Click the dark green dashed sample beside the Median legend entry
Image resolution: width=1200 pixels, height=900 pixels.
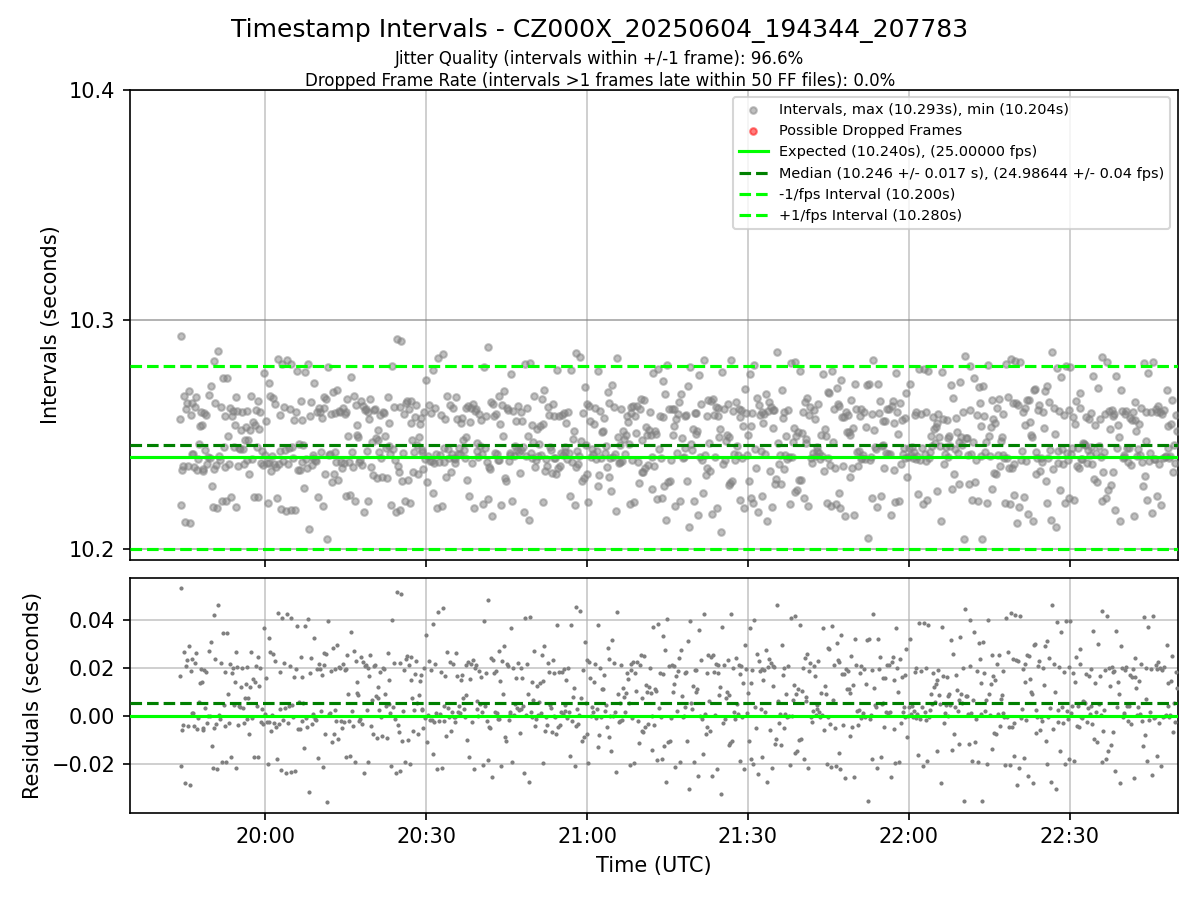pyautogui.click(x=754, y=173)
